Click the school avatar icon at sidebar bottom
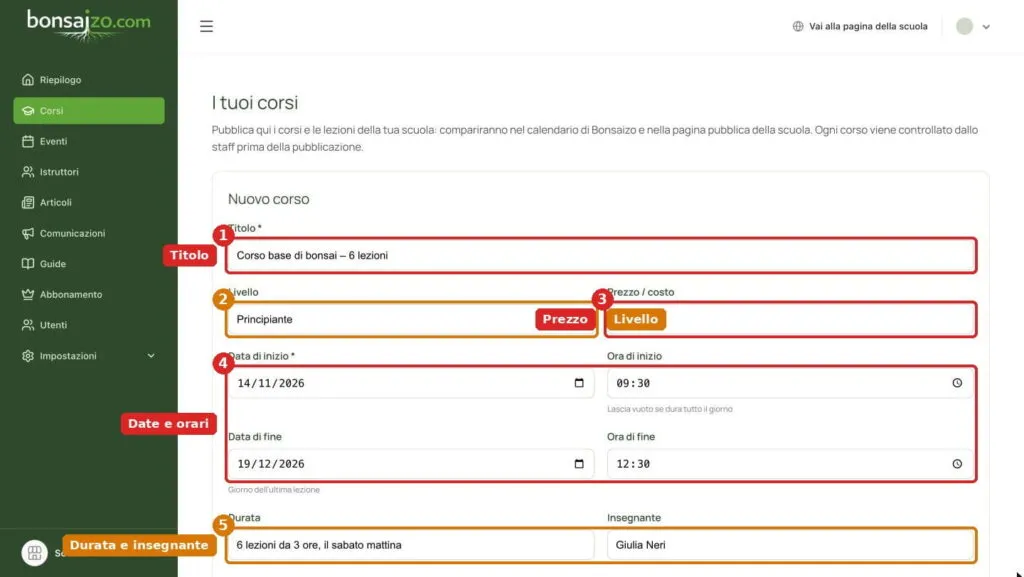Image resolution: width=1024 pixels, height=577 pixels. 35,553
